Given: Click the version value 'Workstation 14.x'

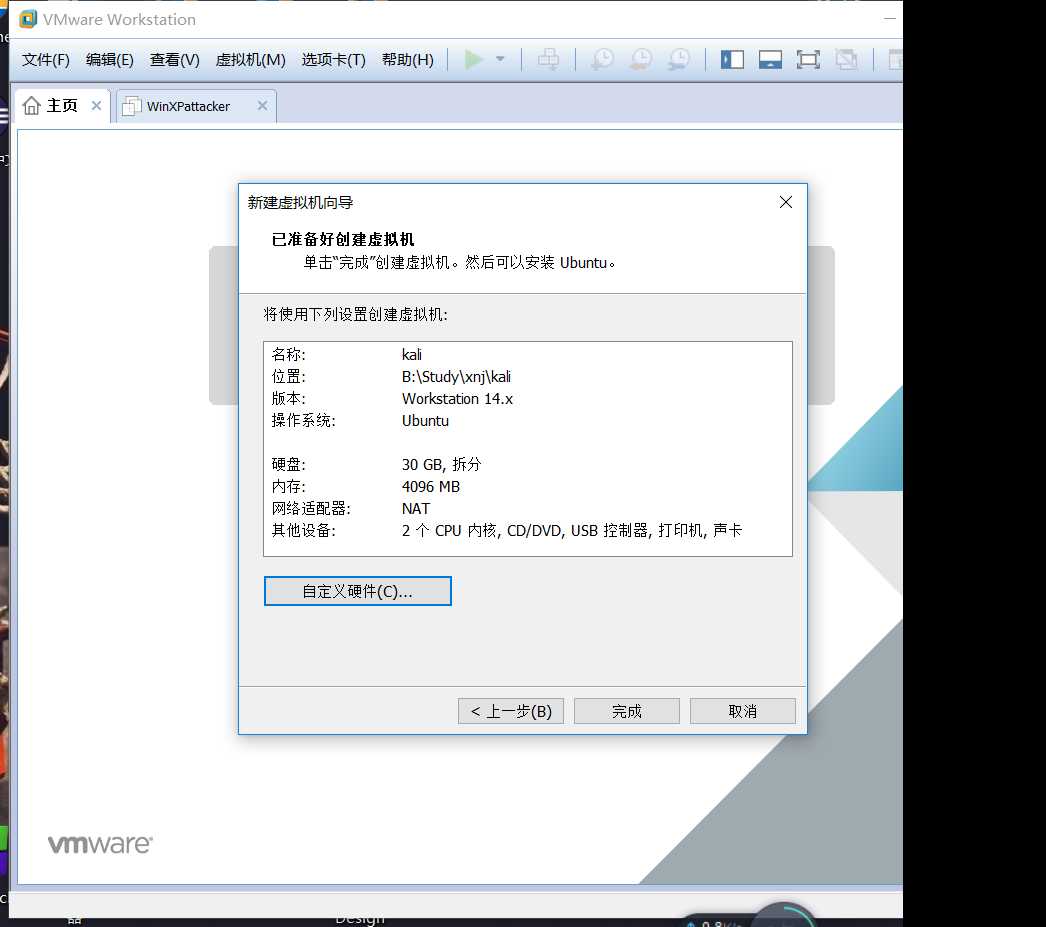Looking at the screenshot, I should [x=457, y=399].
